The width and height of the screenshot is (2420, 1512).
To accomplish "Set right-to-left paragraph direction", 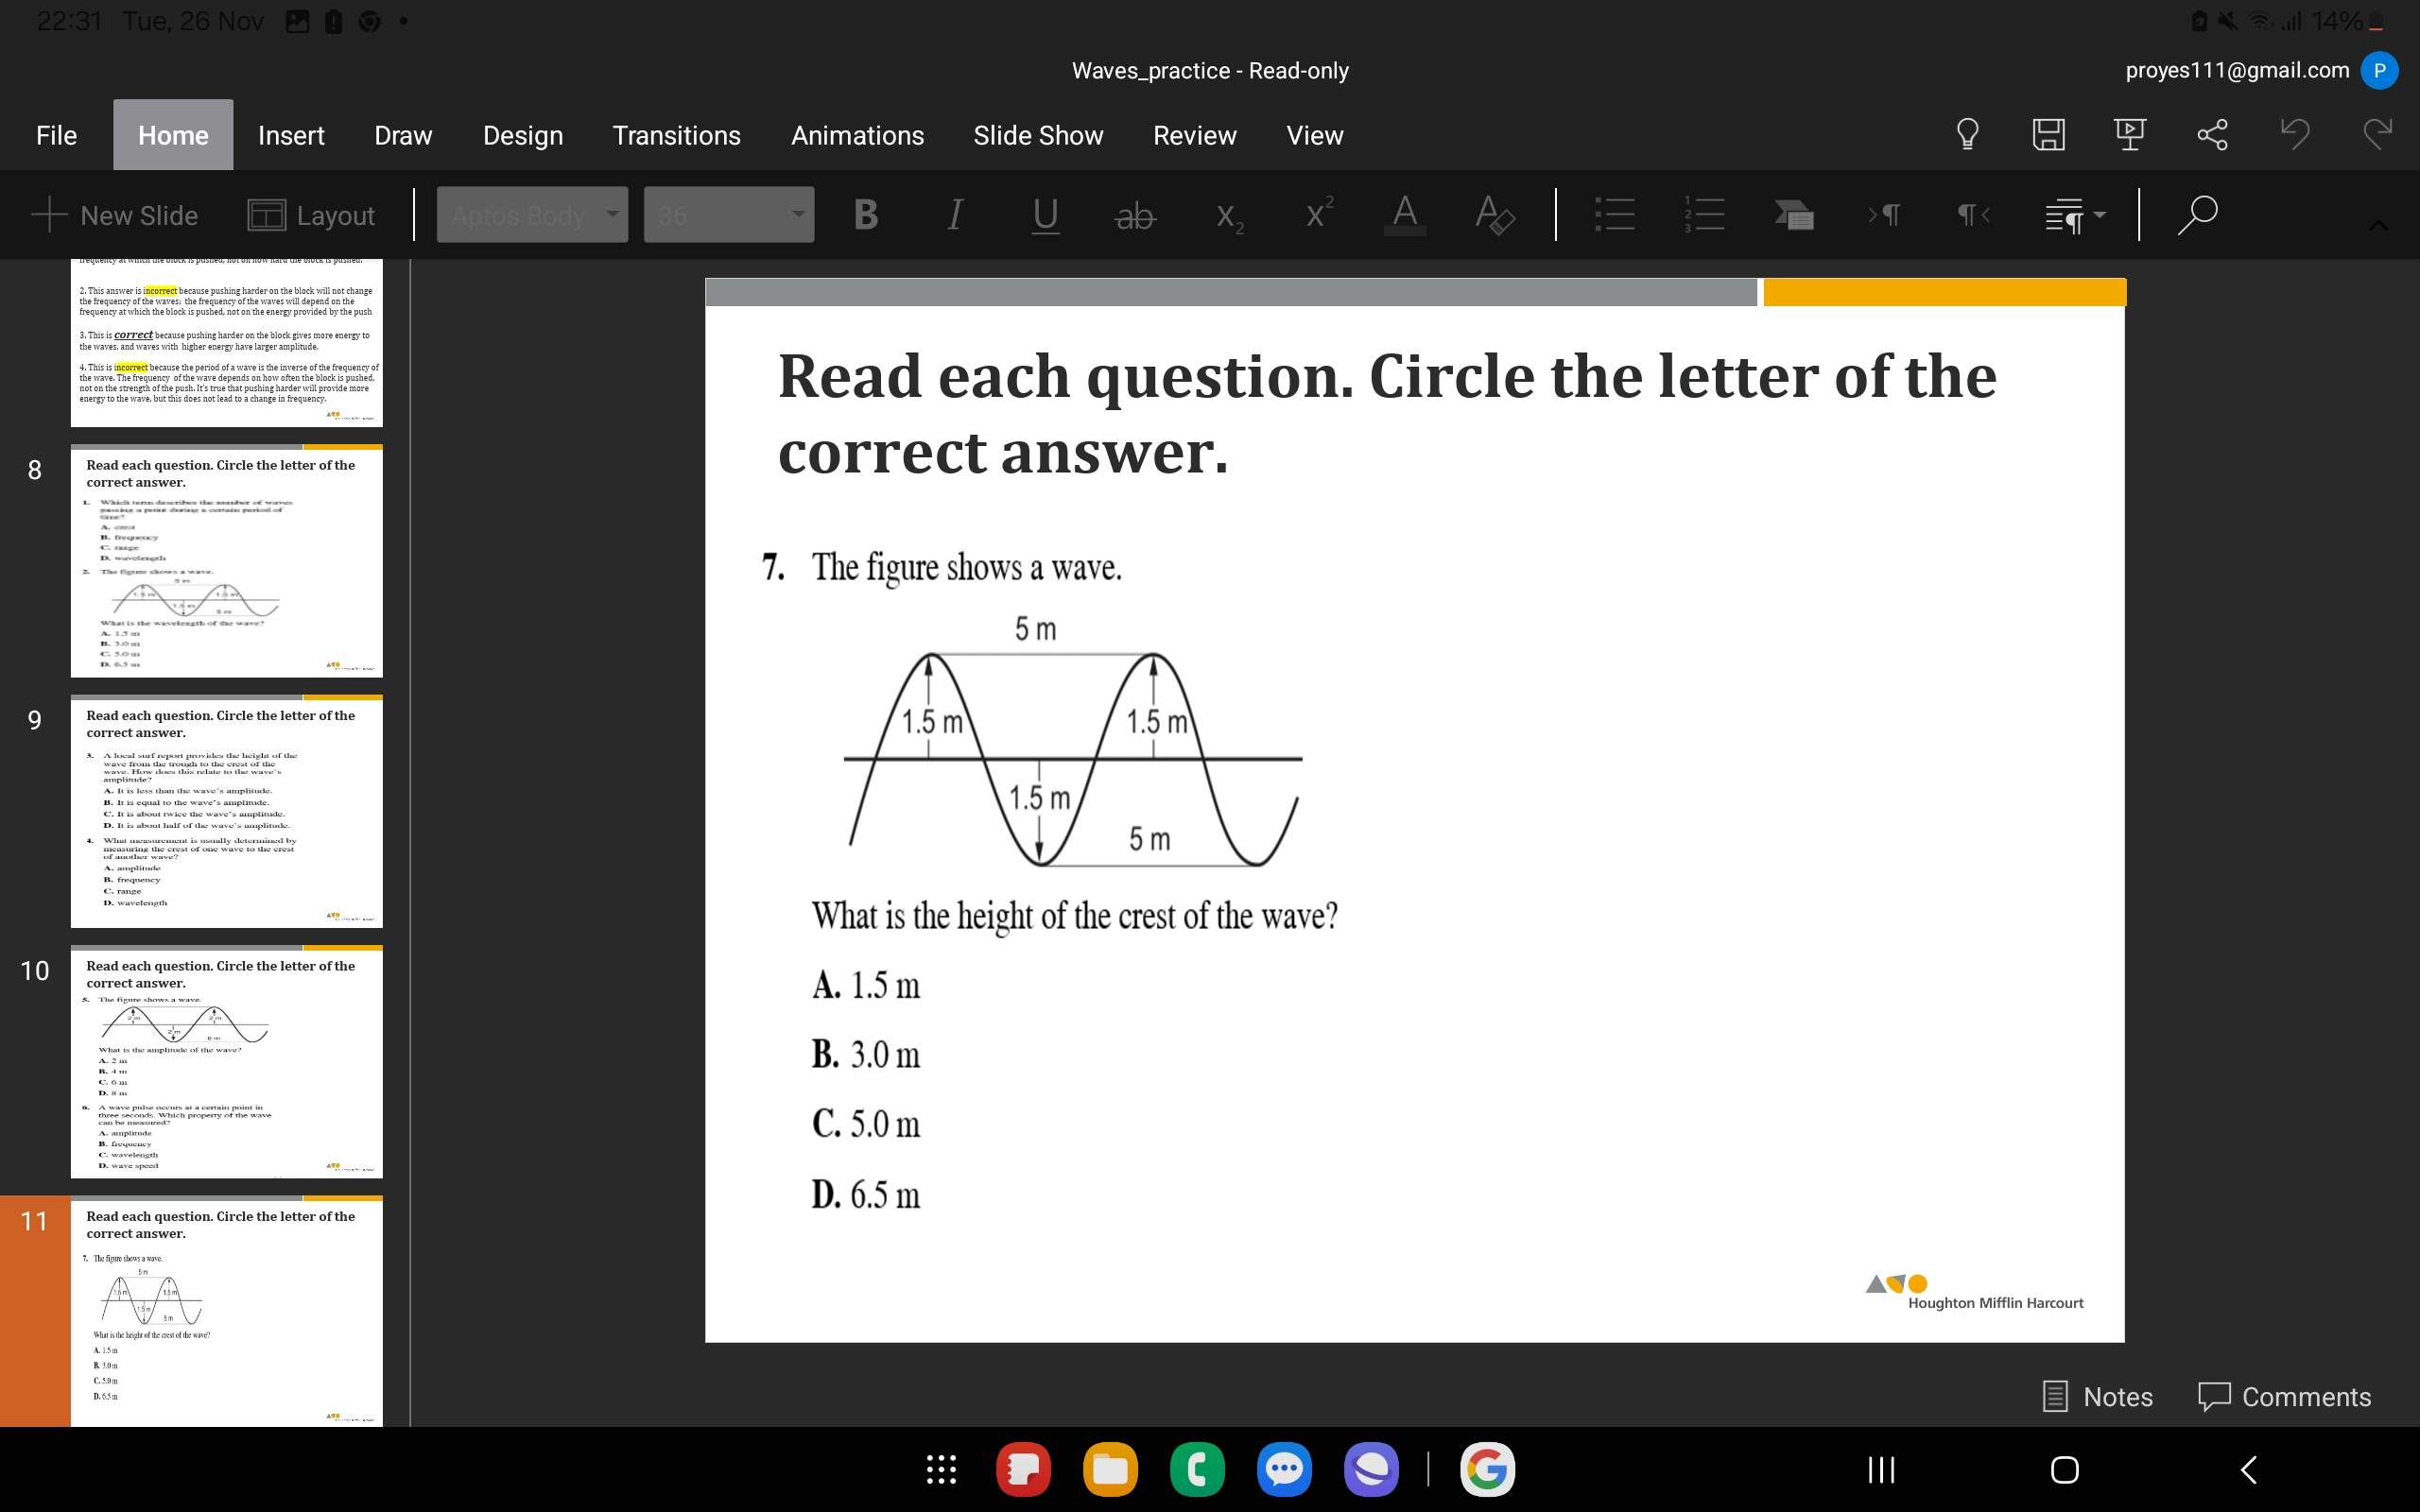I will [x=1973, y=214].
